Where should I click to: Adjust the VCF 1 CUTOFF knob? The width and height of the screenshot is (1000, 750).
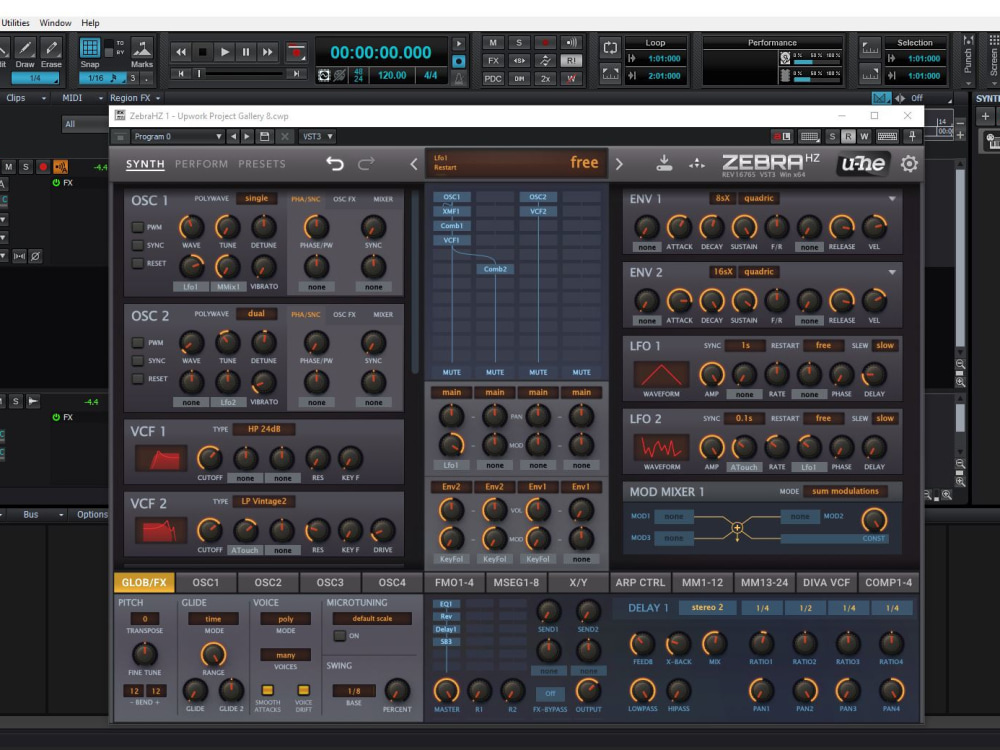209,458
